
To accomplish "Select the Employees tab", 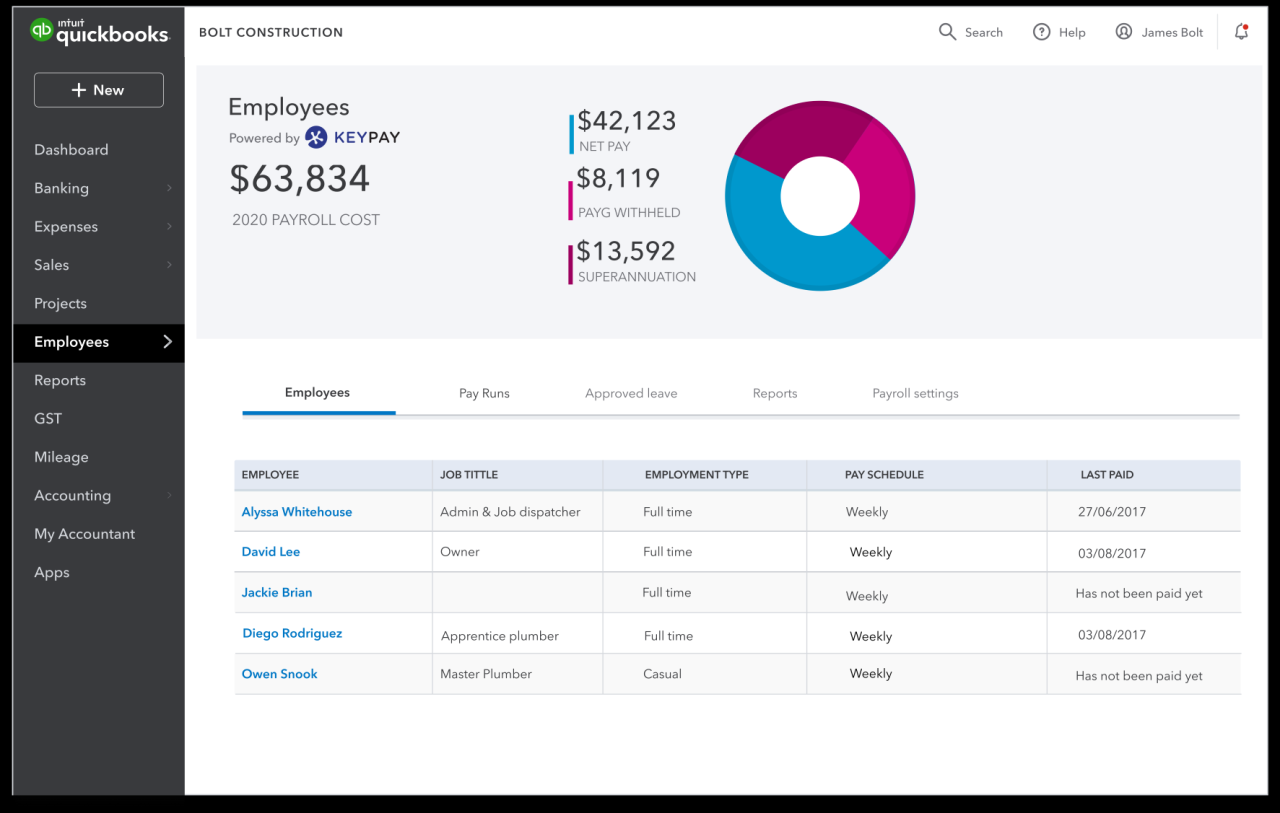I will click(x=317, y=393).
